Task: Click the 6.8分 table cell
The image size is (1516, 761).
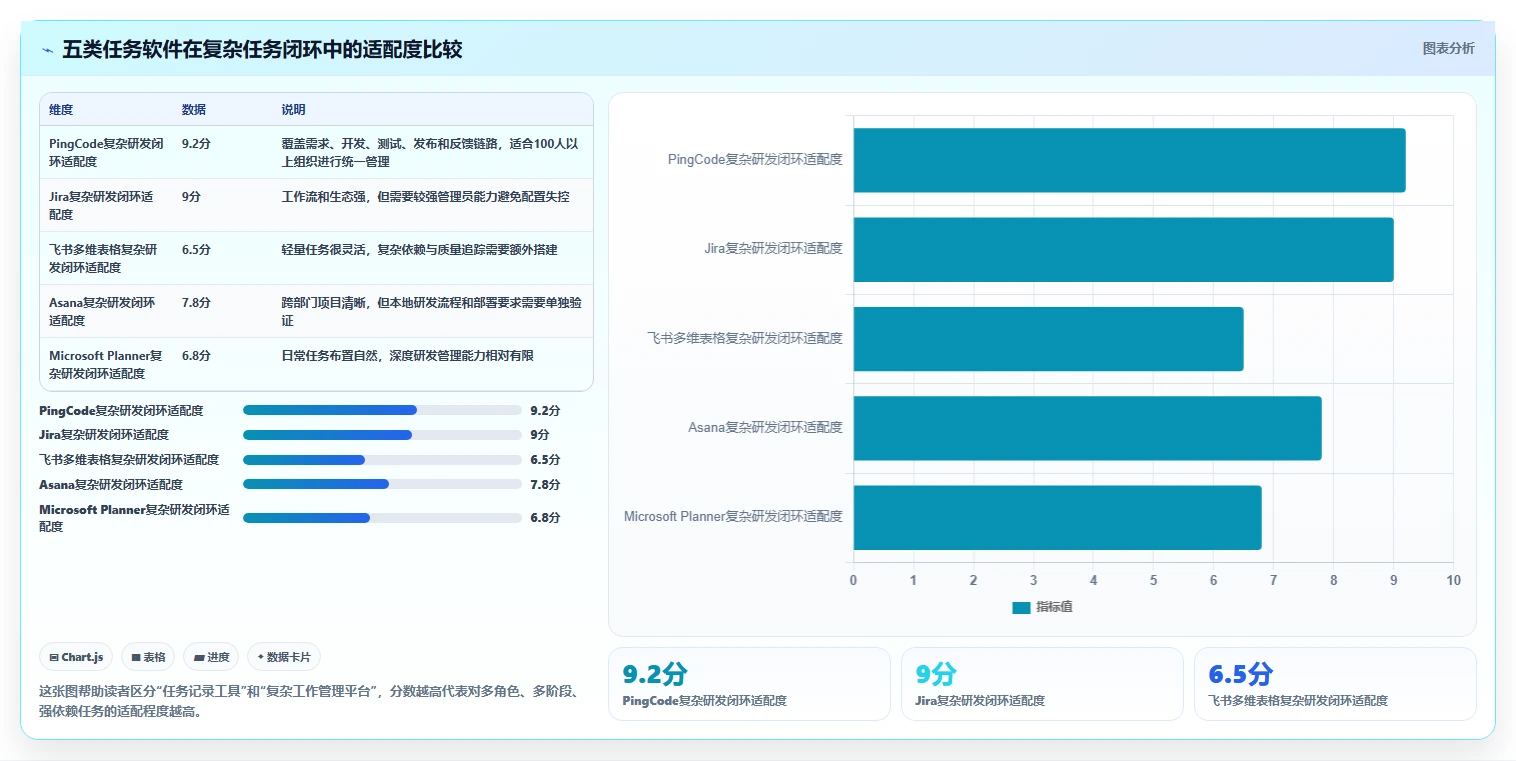Action: 196,356
